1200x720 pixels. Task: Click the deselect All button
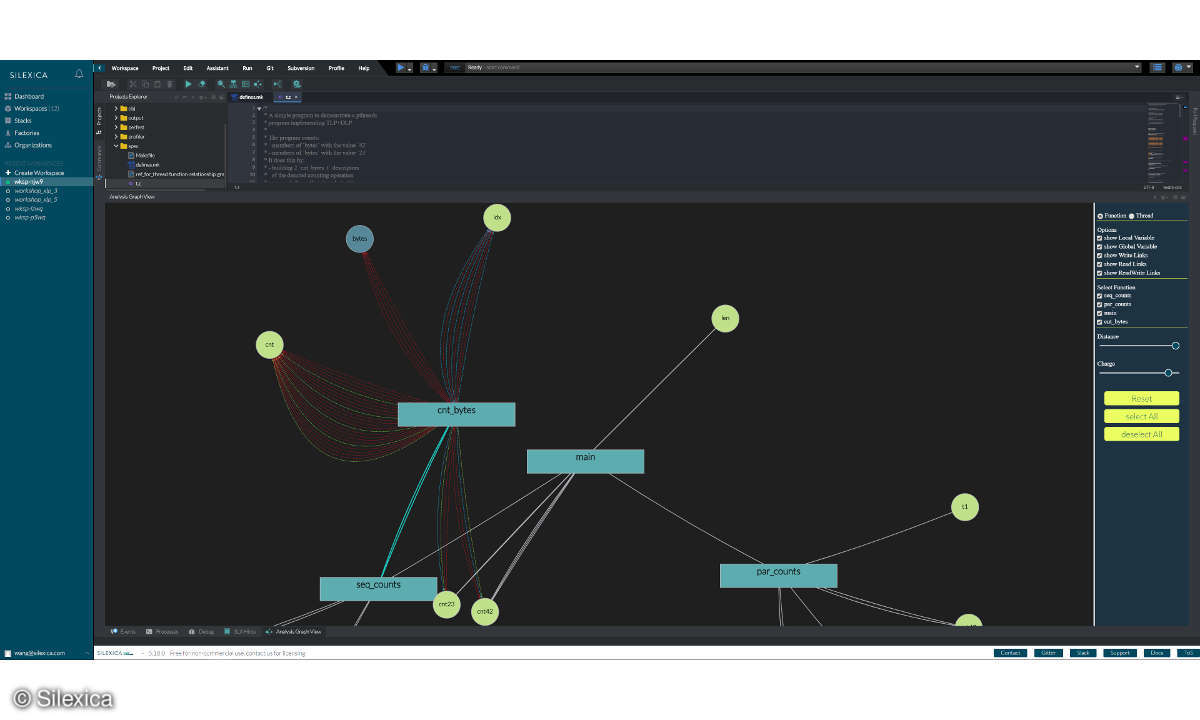[x=1141, y=434]
